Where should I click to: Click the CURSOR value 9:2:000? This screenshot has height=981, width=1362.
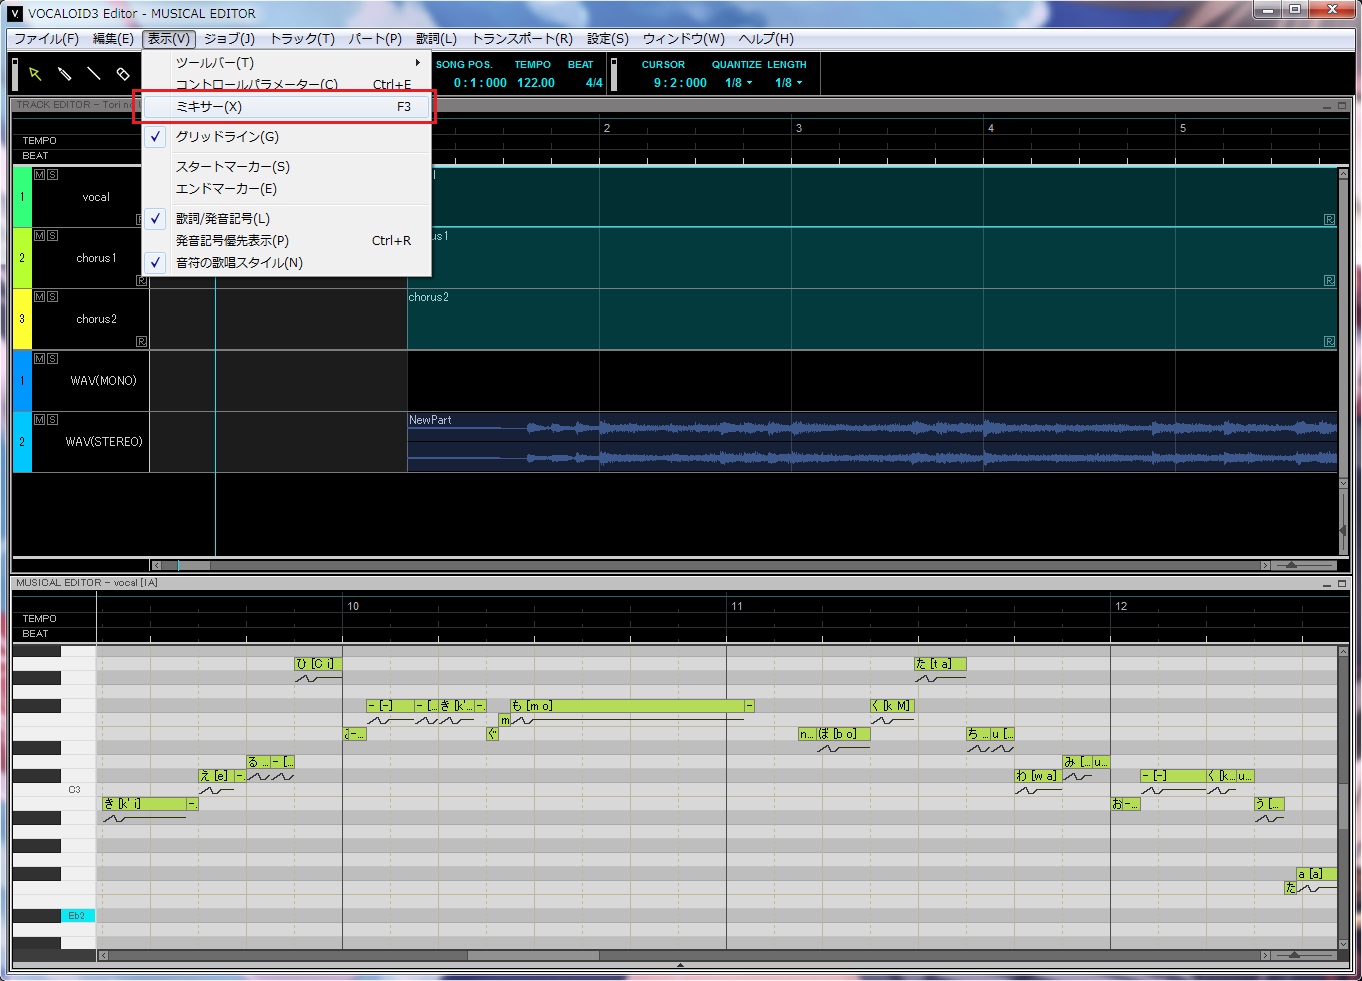(x=680, y=83)
